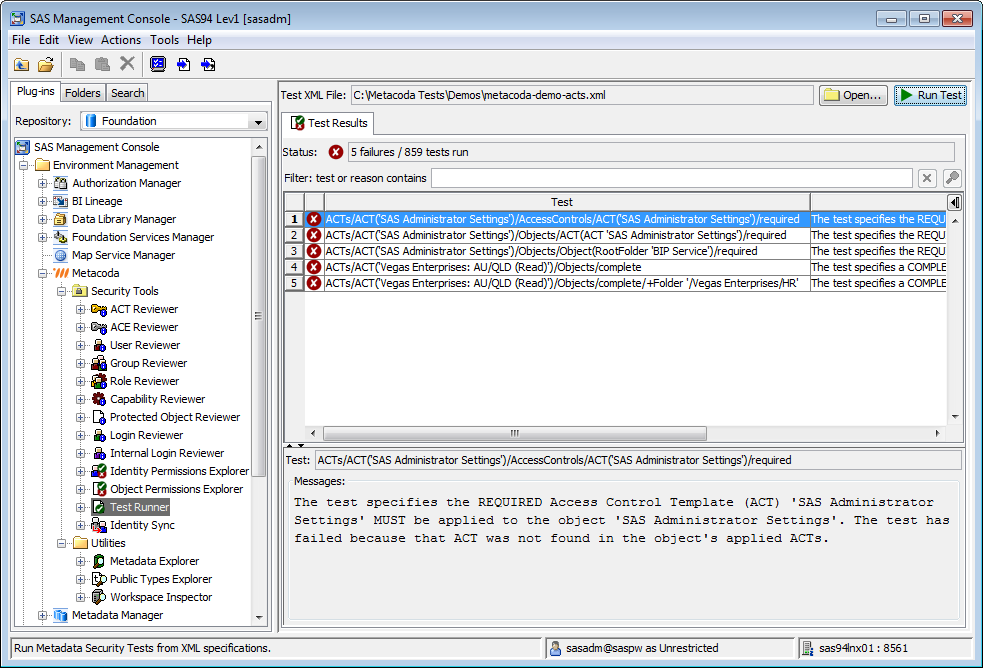
Task: Expand the Data Library Manager node
Action: (43, 219)
